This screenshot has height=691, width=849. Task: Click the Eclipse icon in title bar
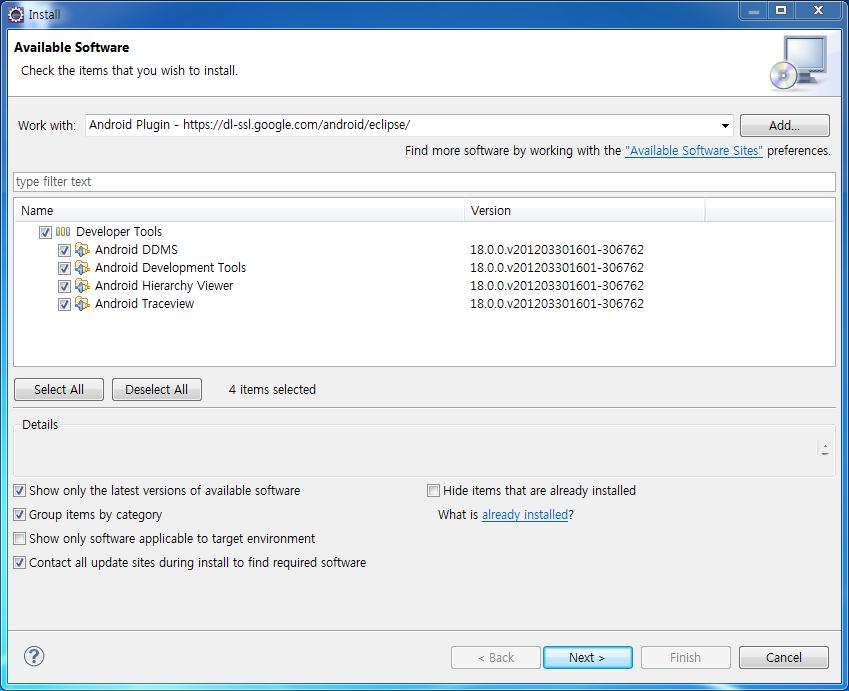[16, 14]
